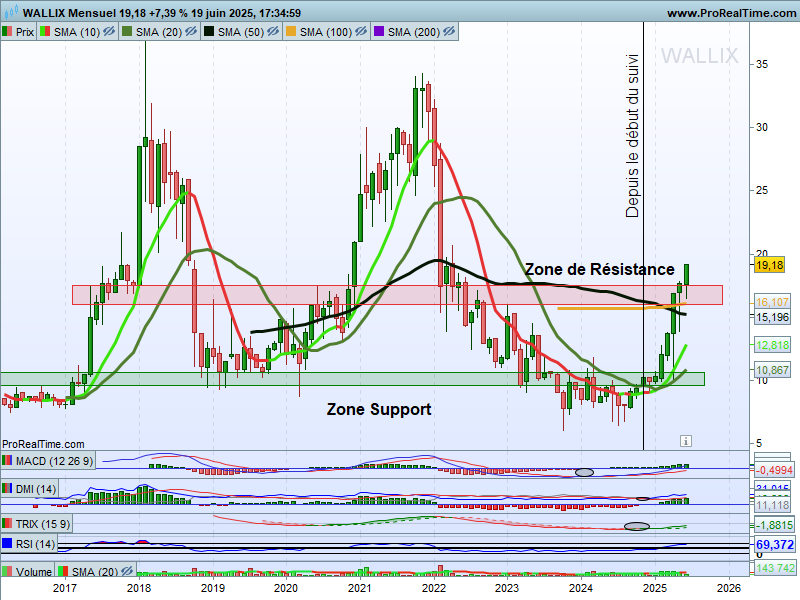Click the 25 tick on price axis
This screenshot has width=800, height=600.
762,190
